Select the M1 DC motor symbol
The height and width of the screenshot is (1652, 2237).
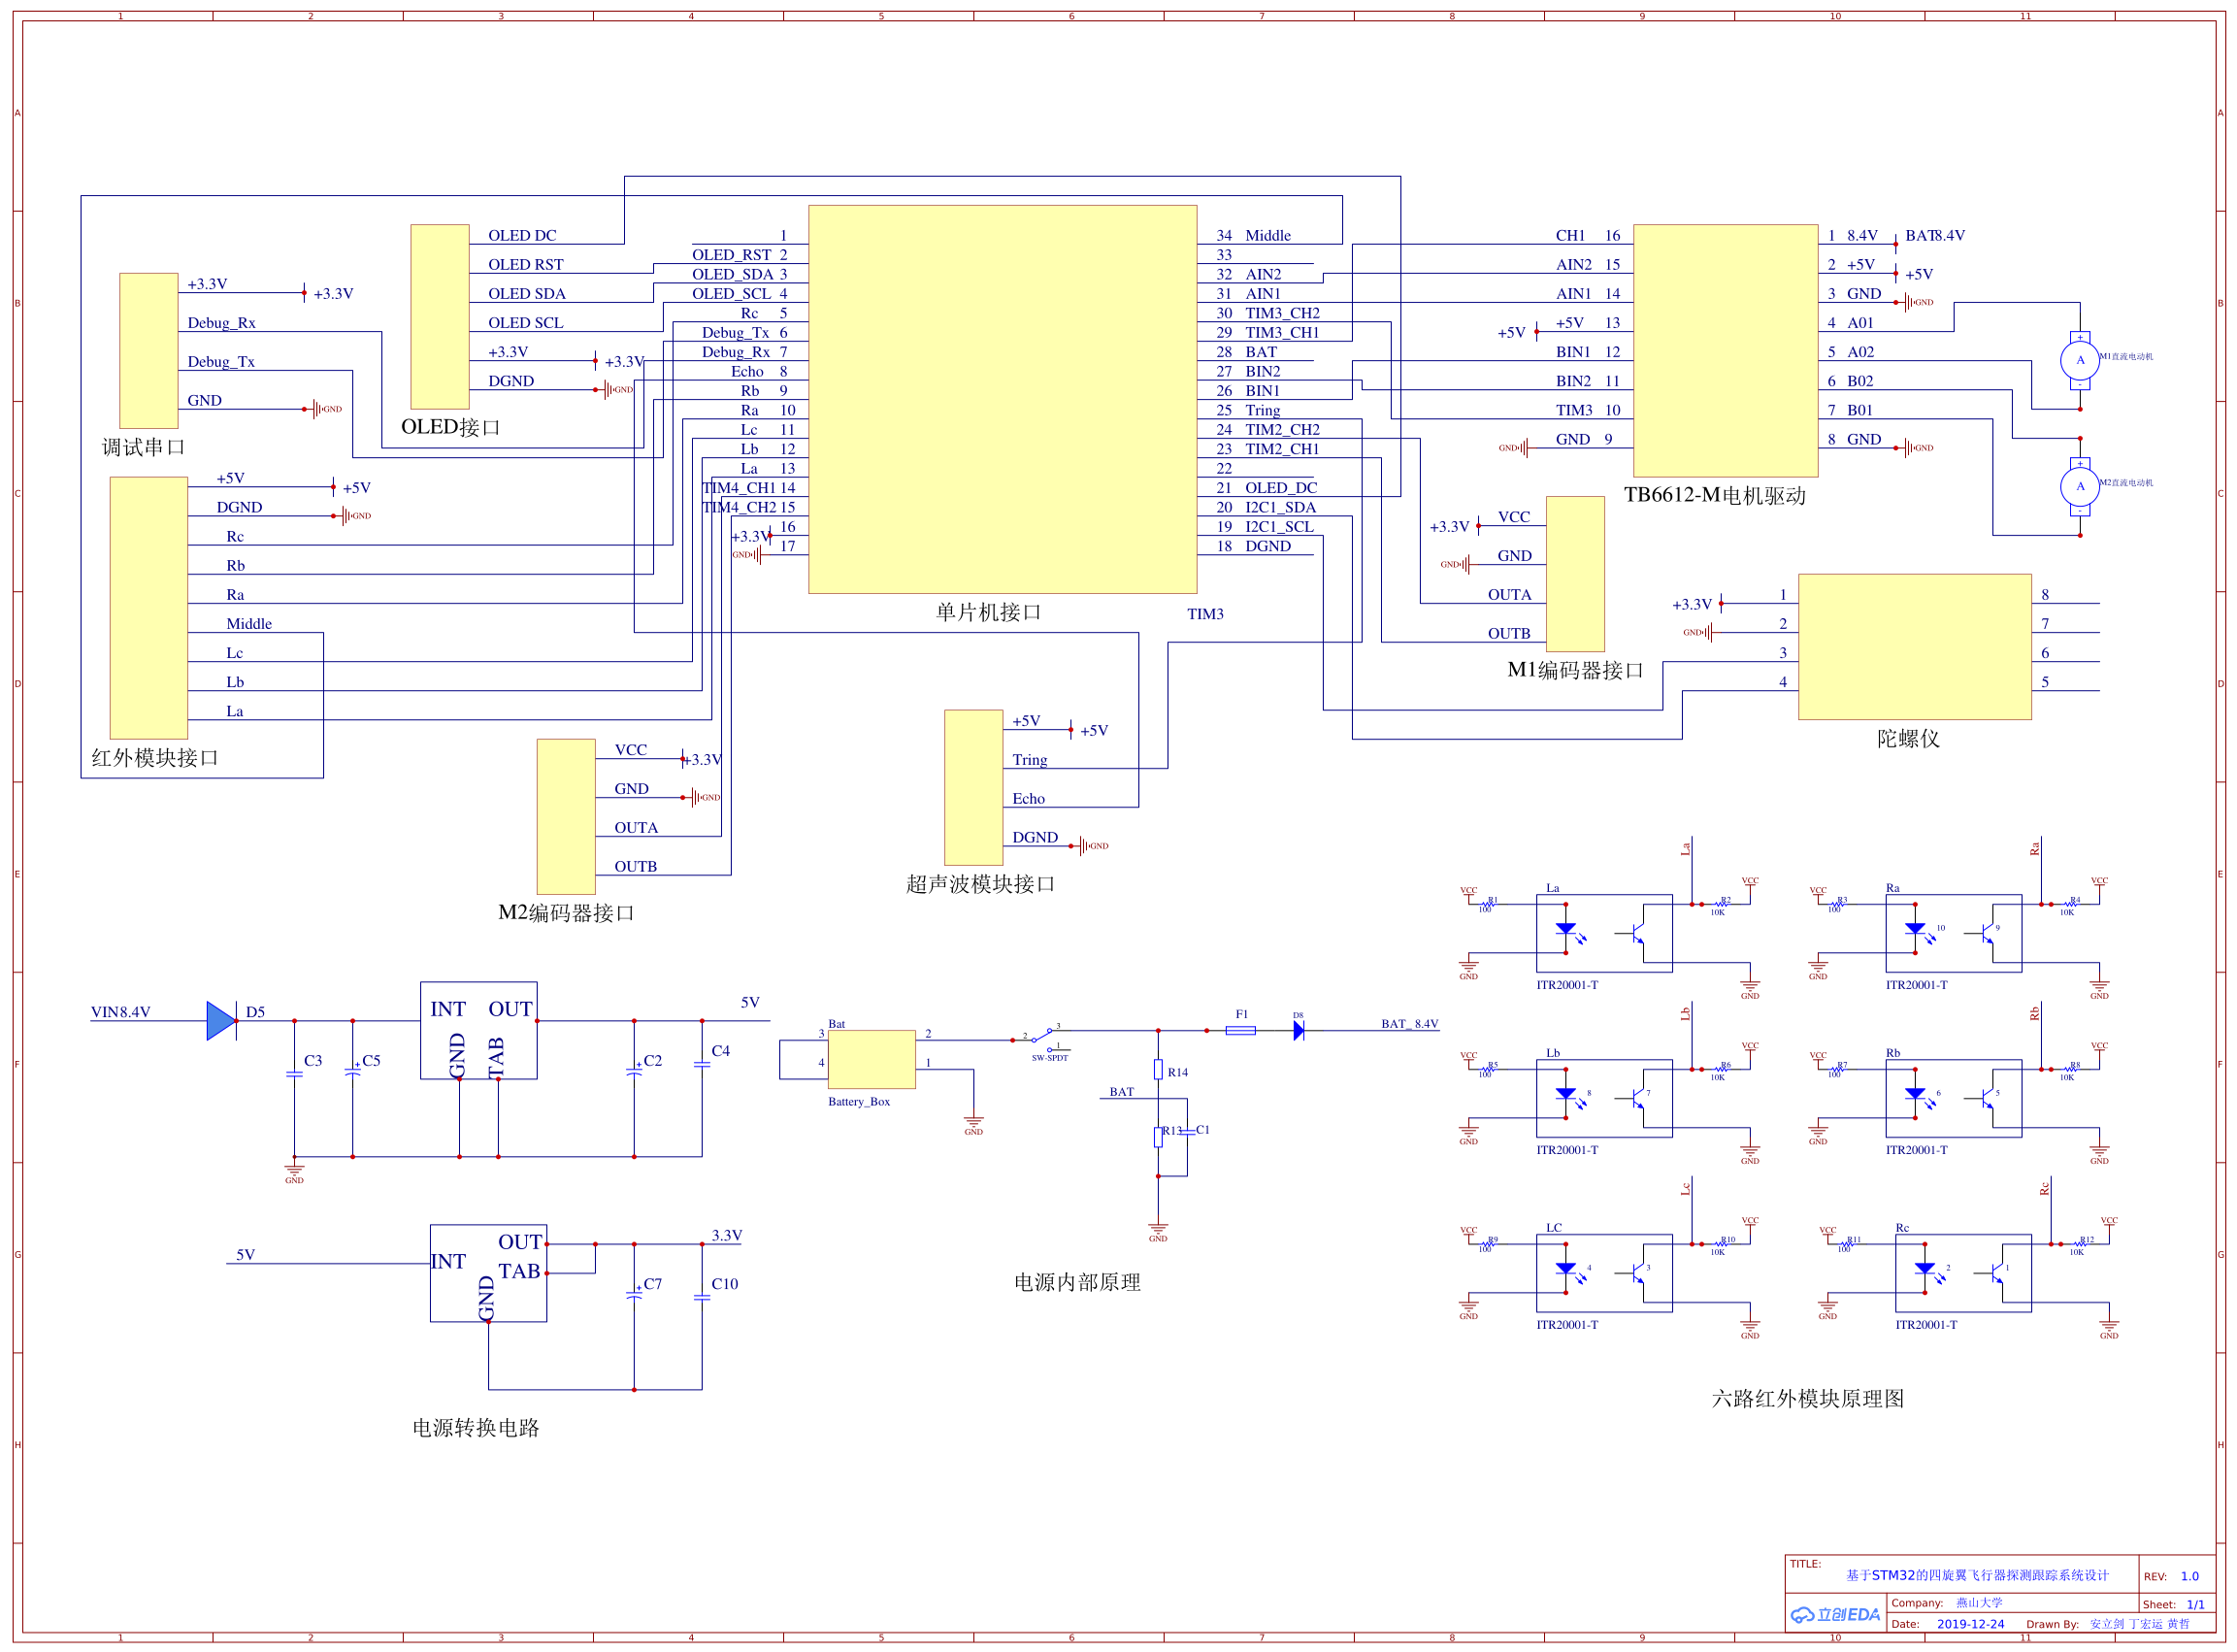2079,360
